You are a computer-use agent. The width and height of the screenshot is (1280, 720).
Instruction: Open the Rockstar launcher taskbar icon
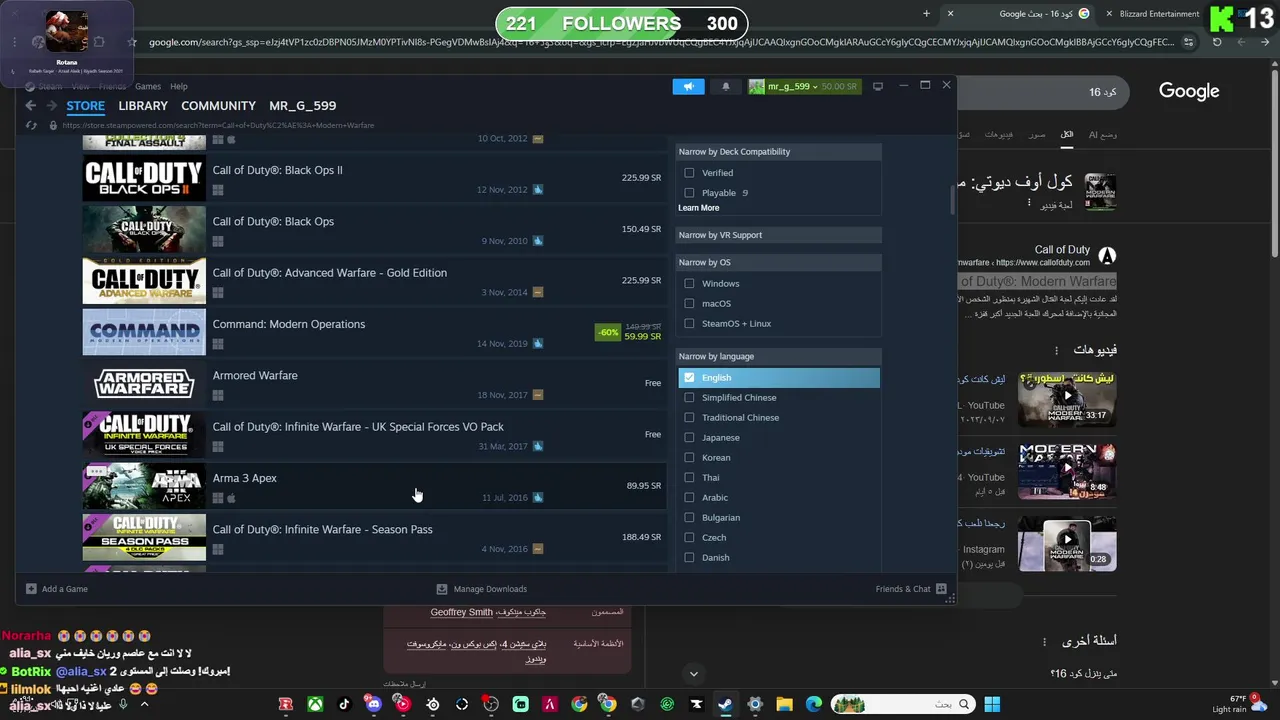coord(286,704)
